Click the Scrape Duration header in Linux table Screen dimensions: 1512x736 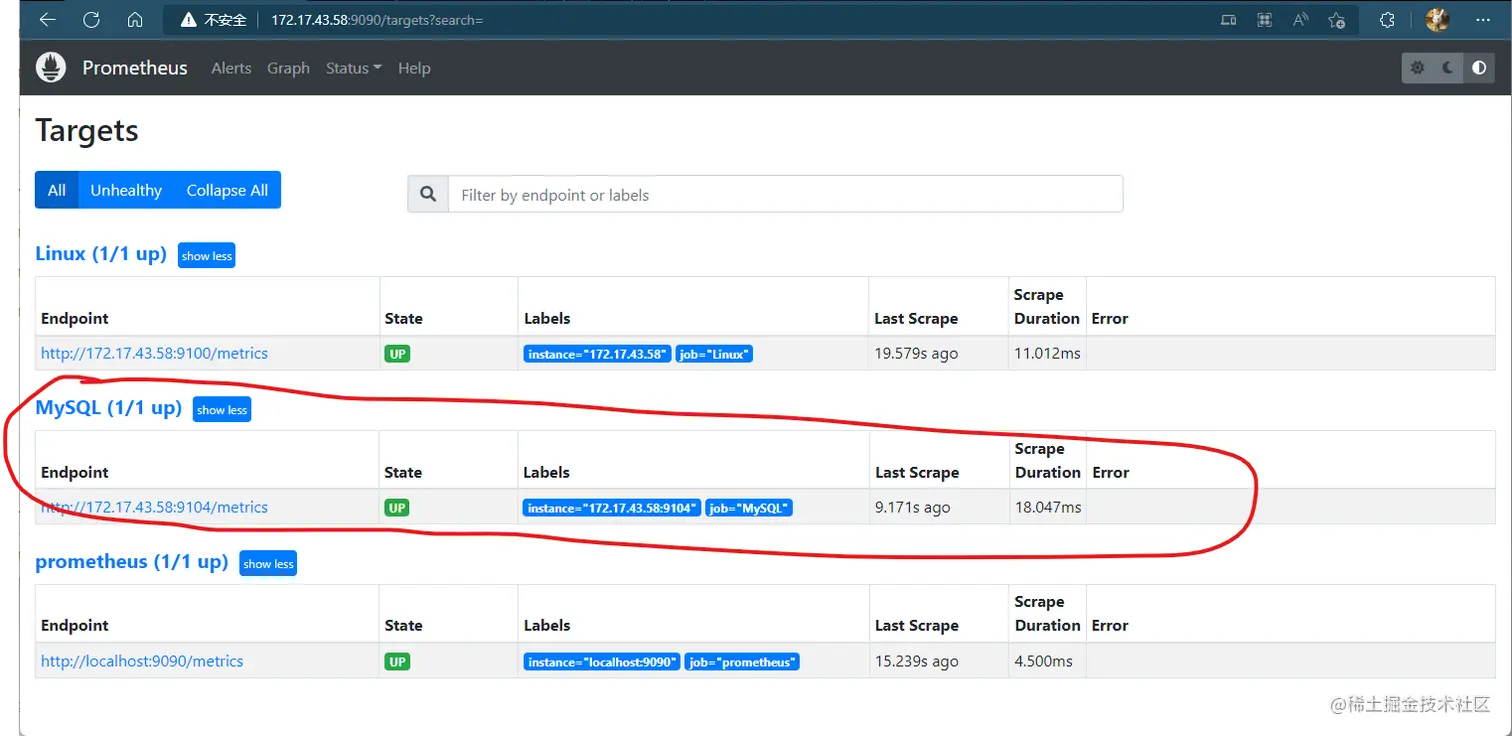pos(1047,306)
